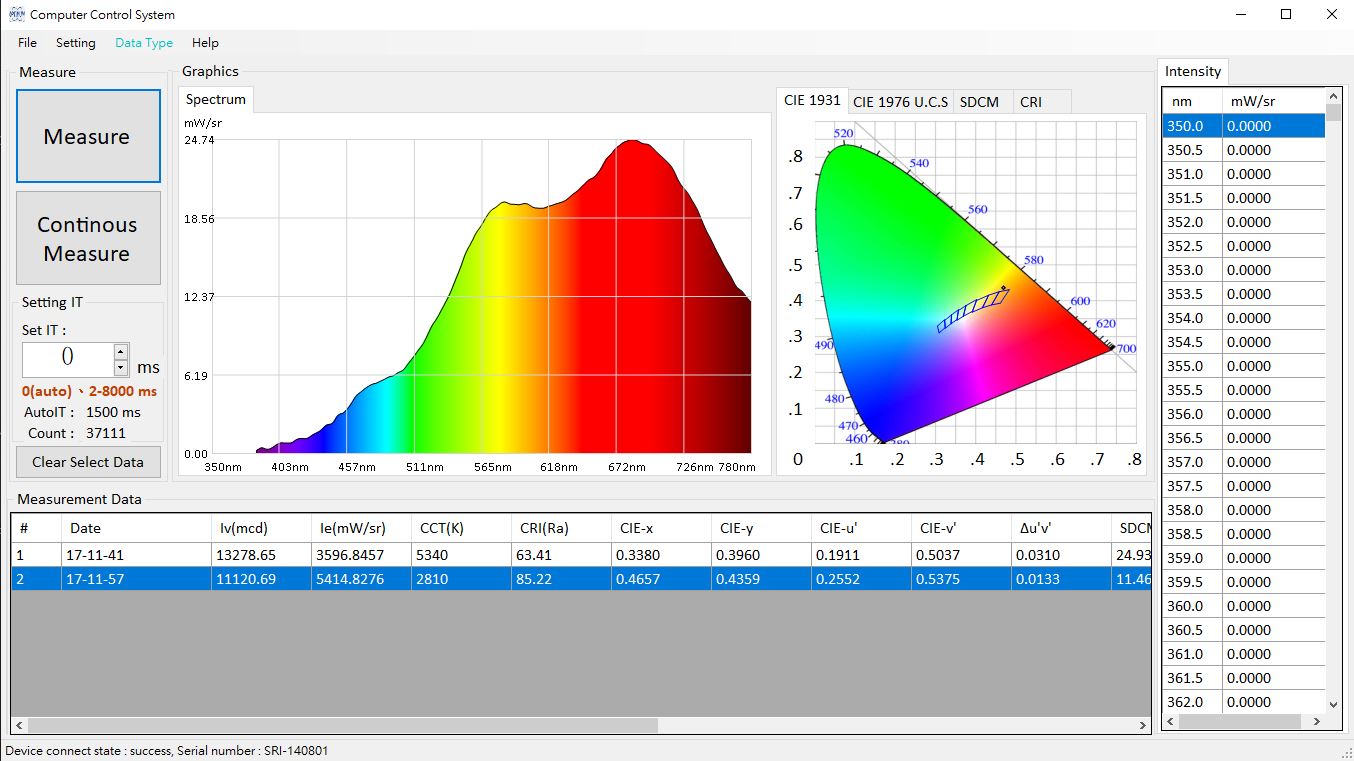Click the mW/sr column header in Intensity table
The width and height of the screenshot is (1354, 761).
click(x=1274, y=101)
